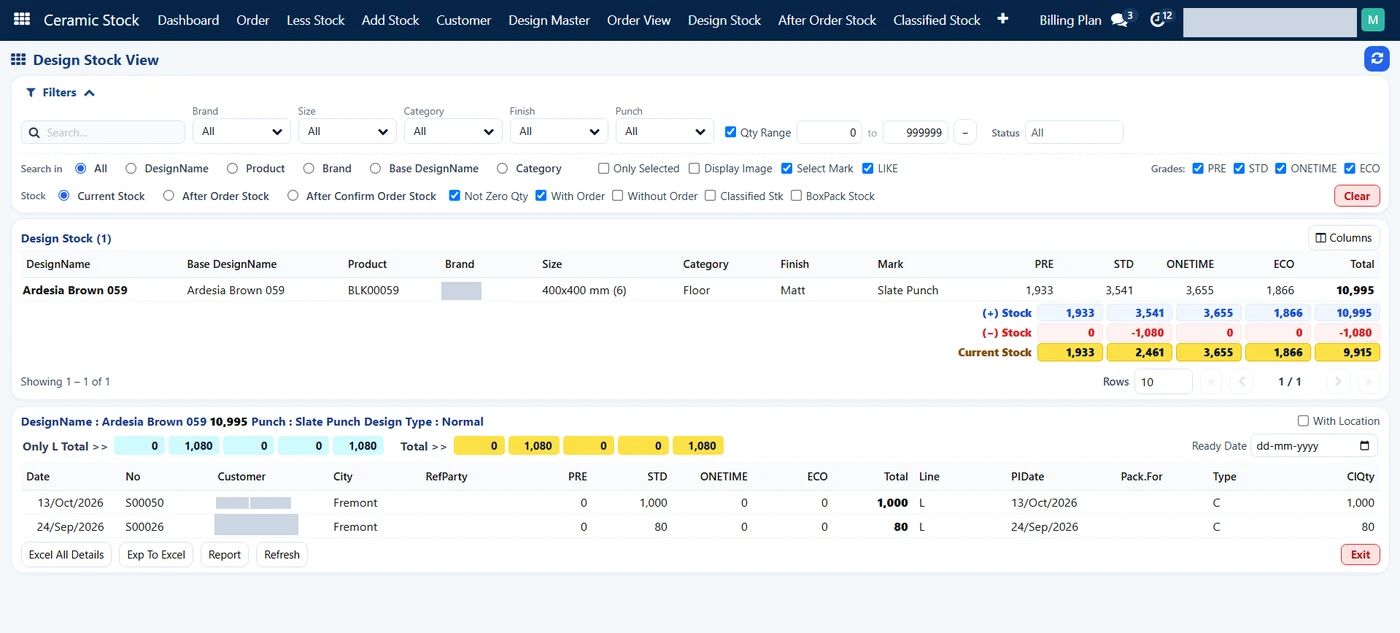Click the red Exit button

point(1360,555)
